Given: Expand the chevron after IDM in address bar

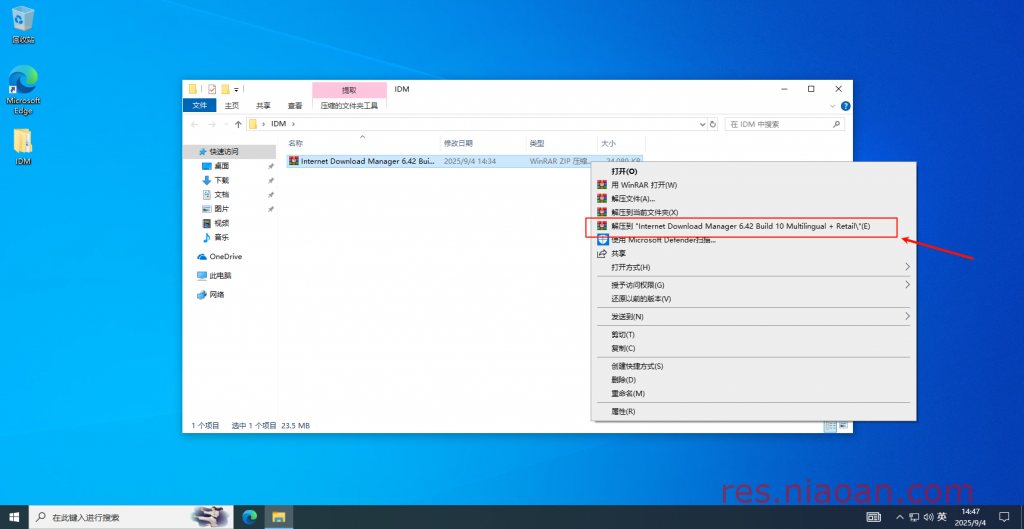Looking at the screenshot, I should tap(294, 124).
